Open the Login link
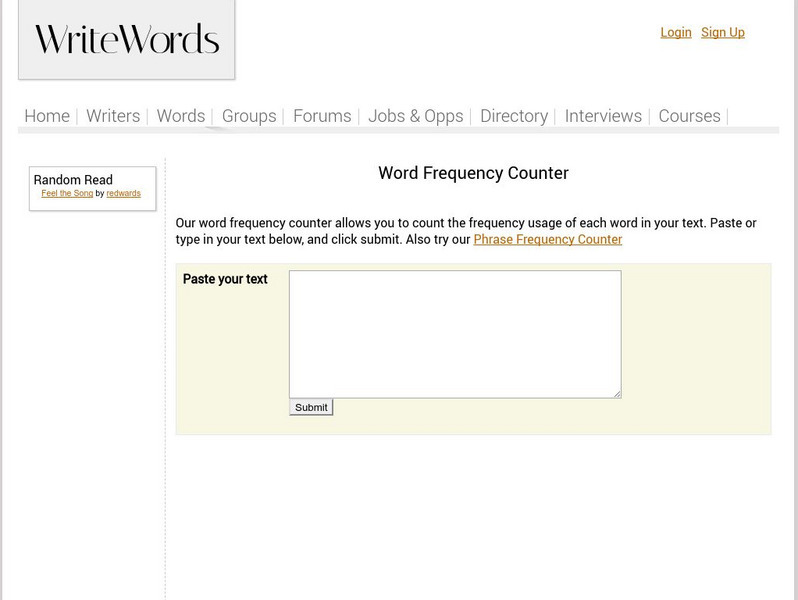The height and width of the screenshot is (600, 798). point(675,32)
